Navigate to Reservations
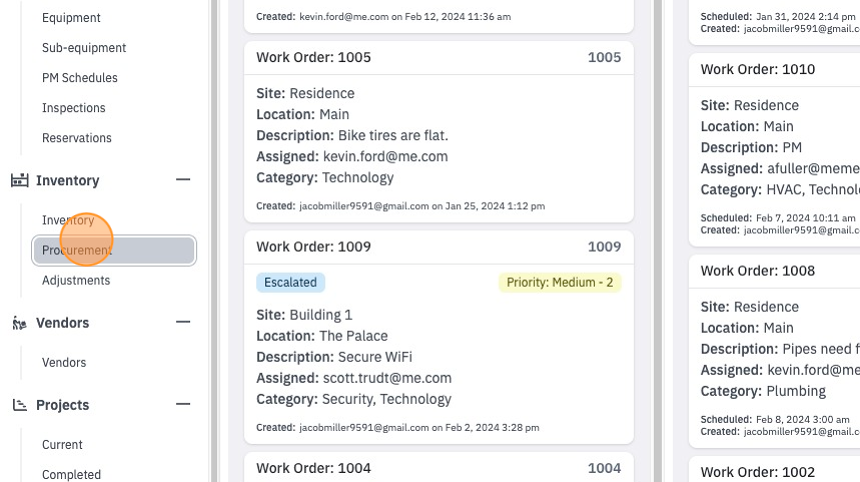Image resolution: width=860 pixels, height=482 pixels. 77,138
